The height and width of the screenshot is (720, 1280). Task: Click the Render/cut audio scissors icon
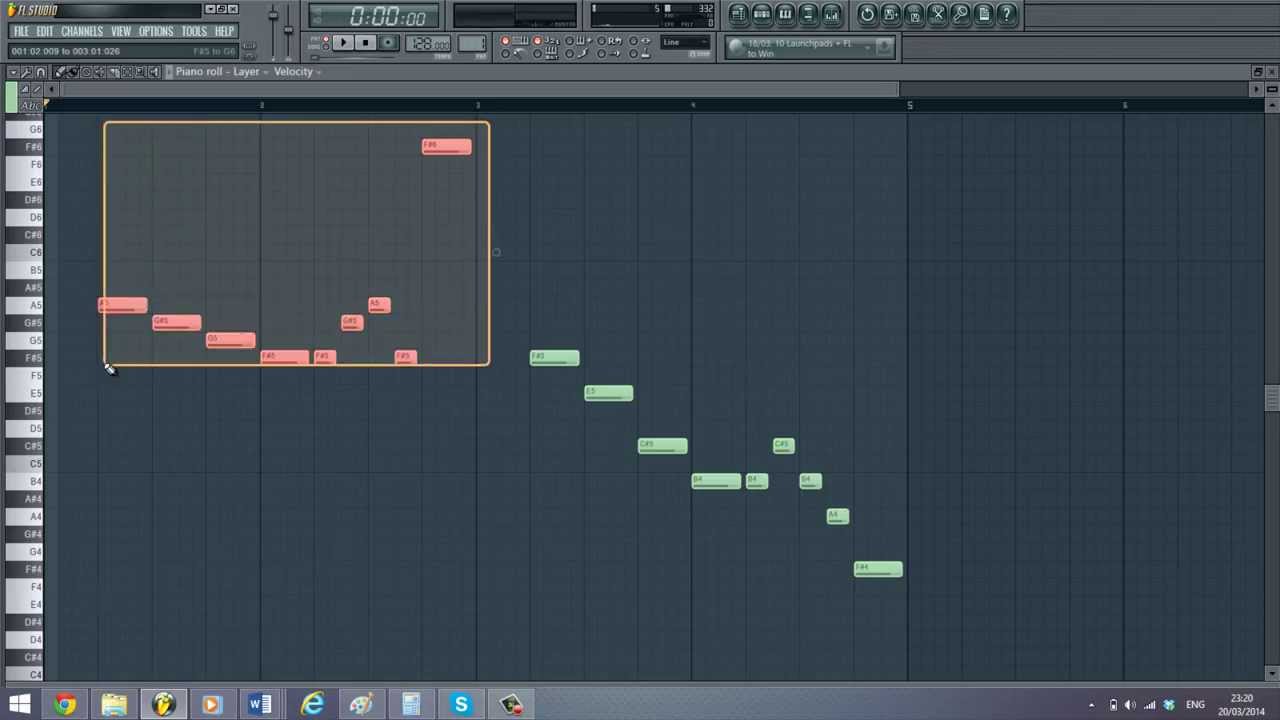point(937,14)
